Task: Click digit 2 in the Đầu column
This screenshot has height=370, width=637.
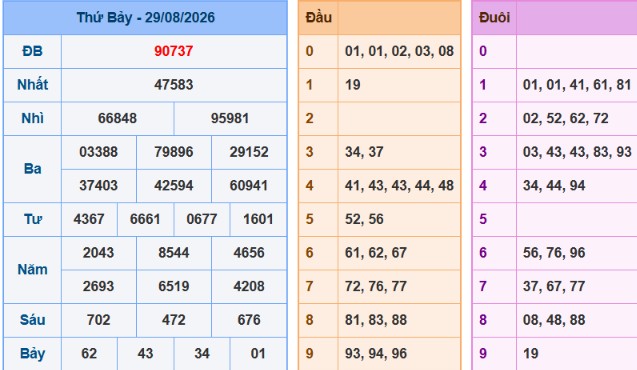Action: click(x=310, y=119)
